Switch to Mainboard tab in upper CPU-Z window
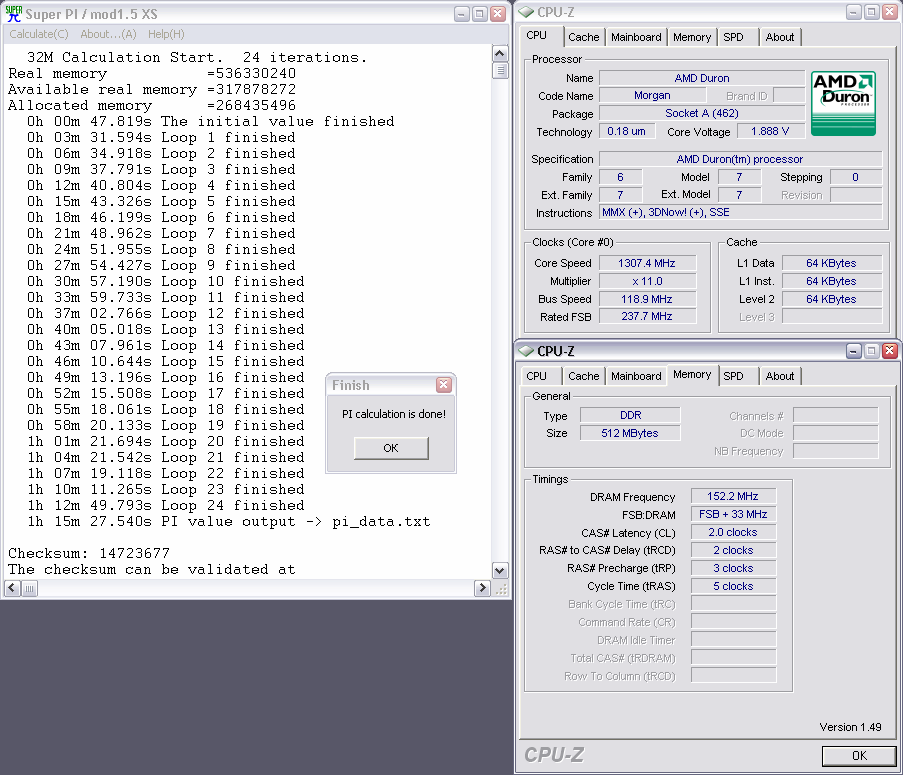The width and height of the screenshot is (903, 775). 636,37
